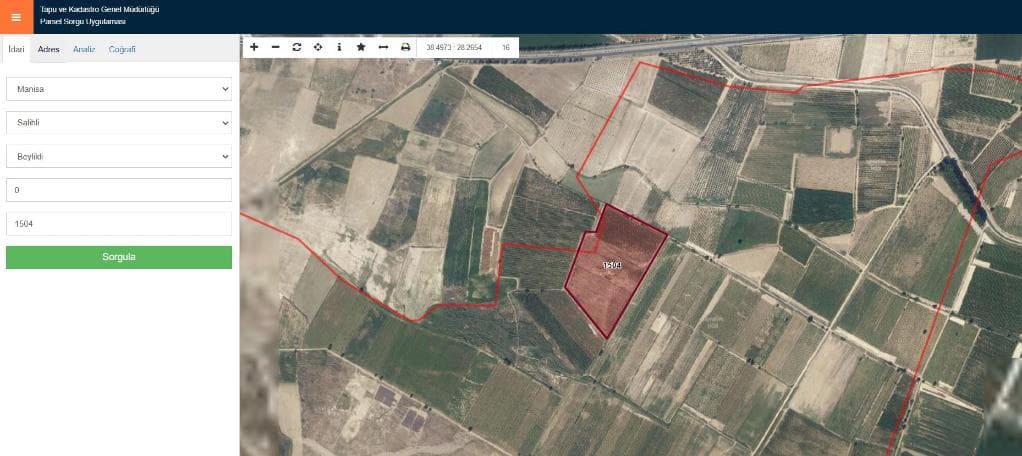Open the orange hamburger menu
Viewport: 1022px width, 456px height.
point(16,17)
